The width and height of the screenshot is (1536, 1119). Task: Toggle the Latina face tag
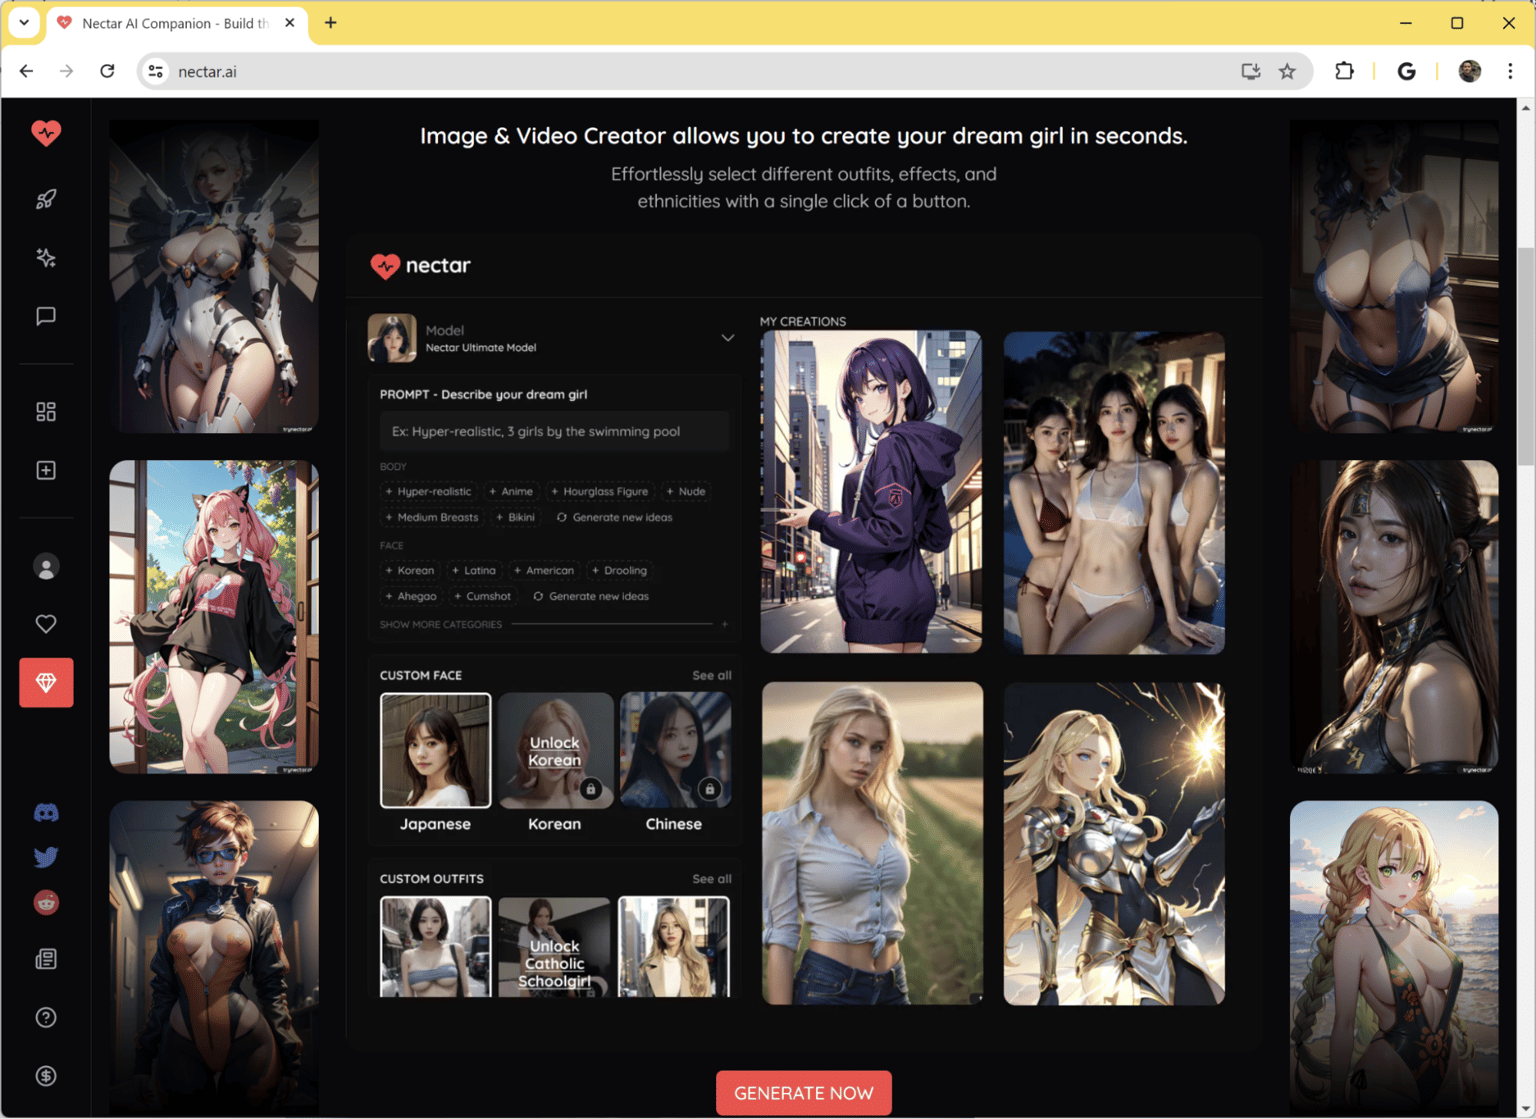(474, 570)
